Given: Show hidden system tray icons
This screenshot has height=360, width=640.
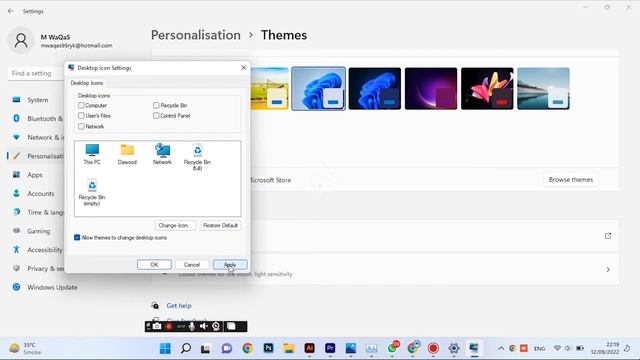Looking at the screenshot, I should pyautogui.click(x=501, y=348).
